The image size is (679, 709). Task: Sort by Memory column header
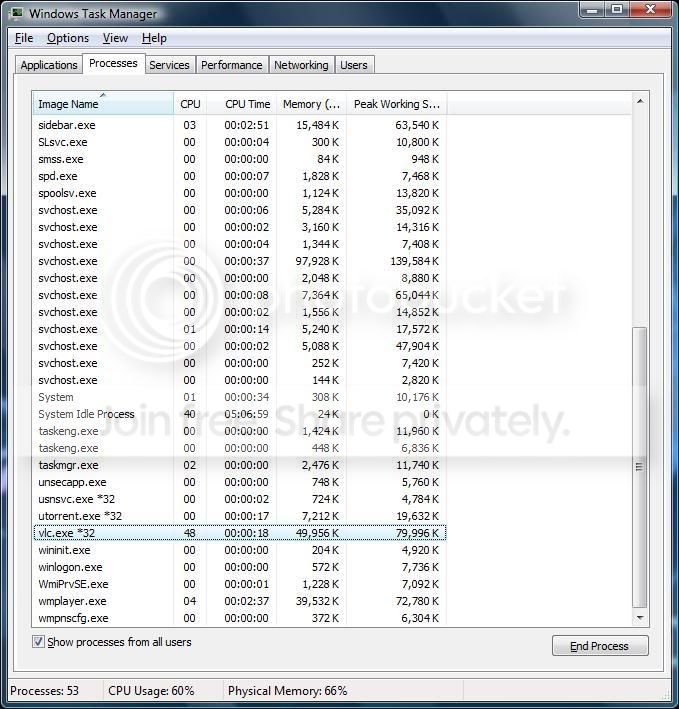pos(311,104)
